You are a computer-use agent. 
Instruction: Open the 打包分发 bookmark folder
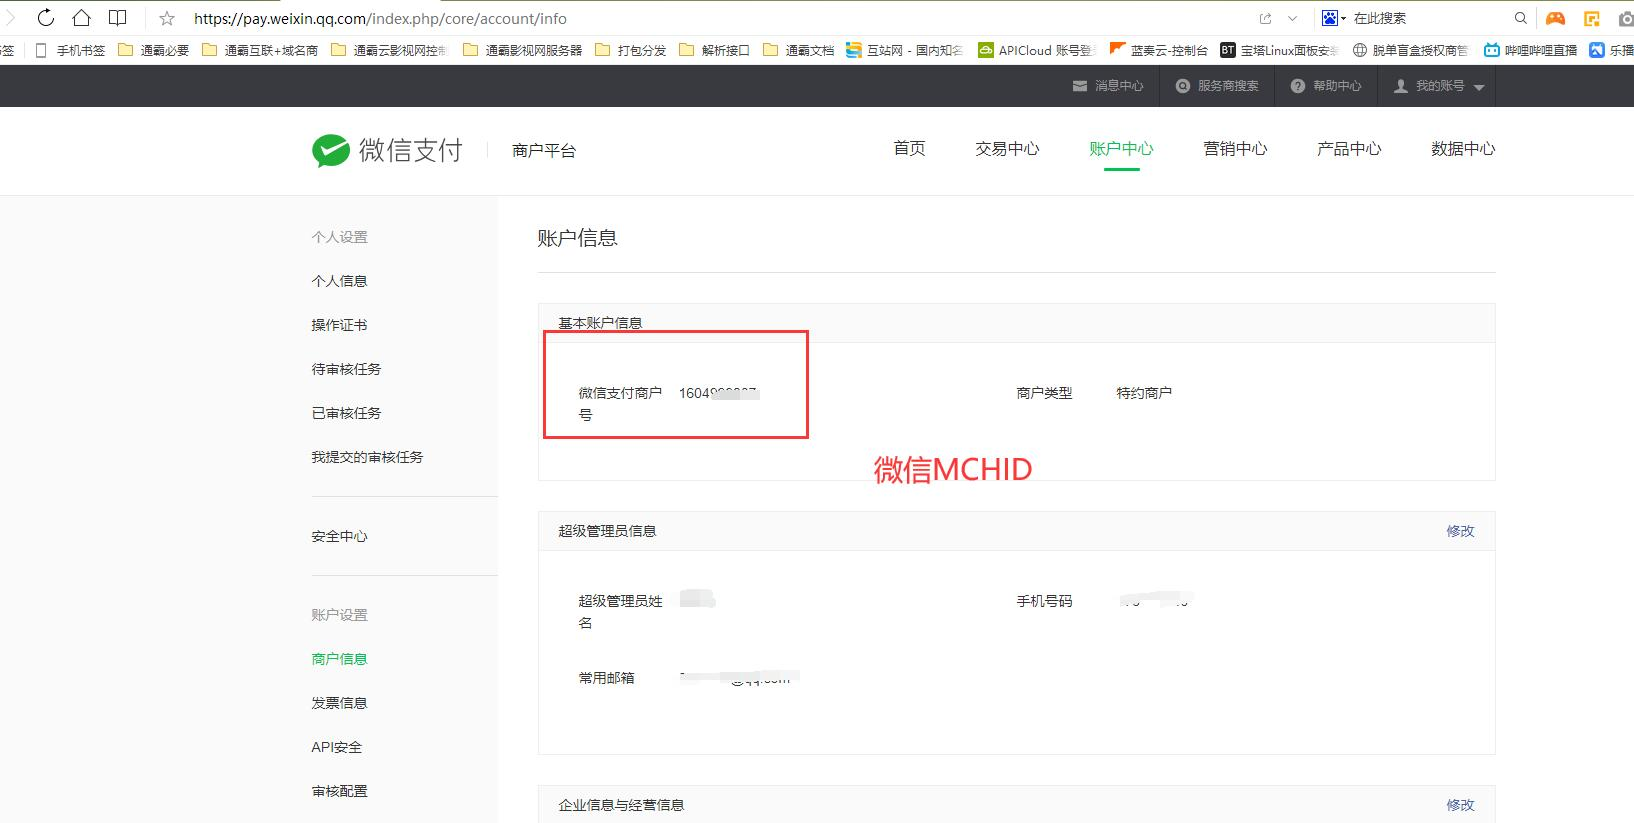click(x=630, y=50)
